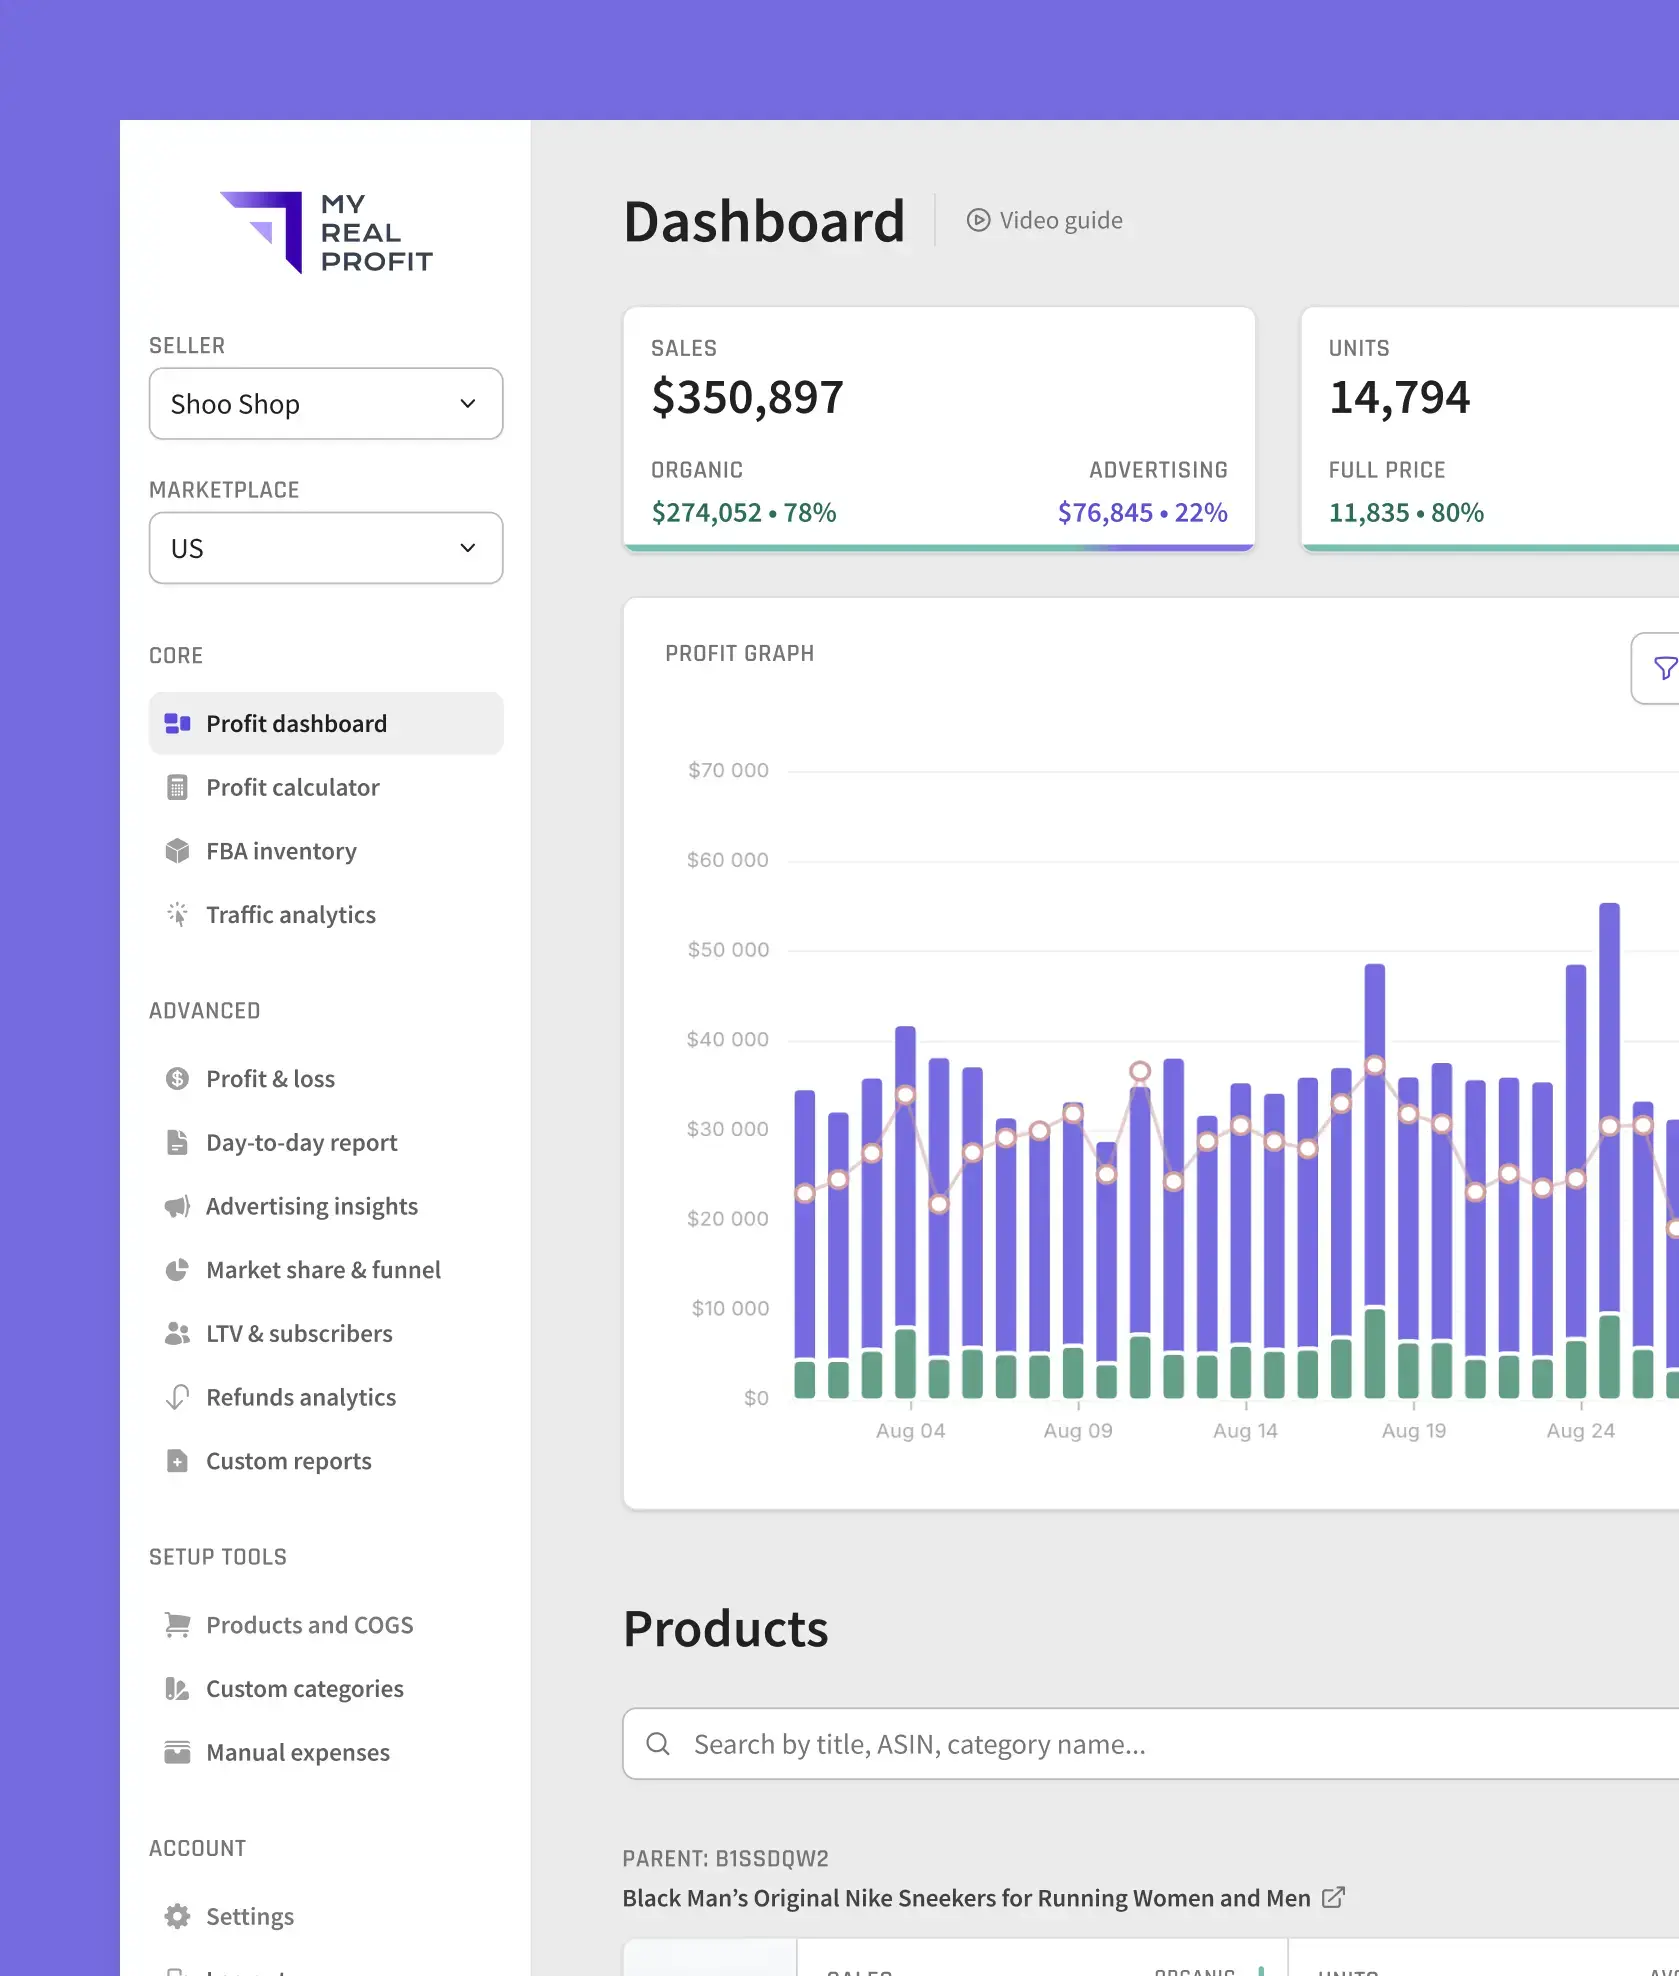1679x1976 pixels.
Task: Click the Products and COGS cart icon
Action: [x=177, y=1626]
